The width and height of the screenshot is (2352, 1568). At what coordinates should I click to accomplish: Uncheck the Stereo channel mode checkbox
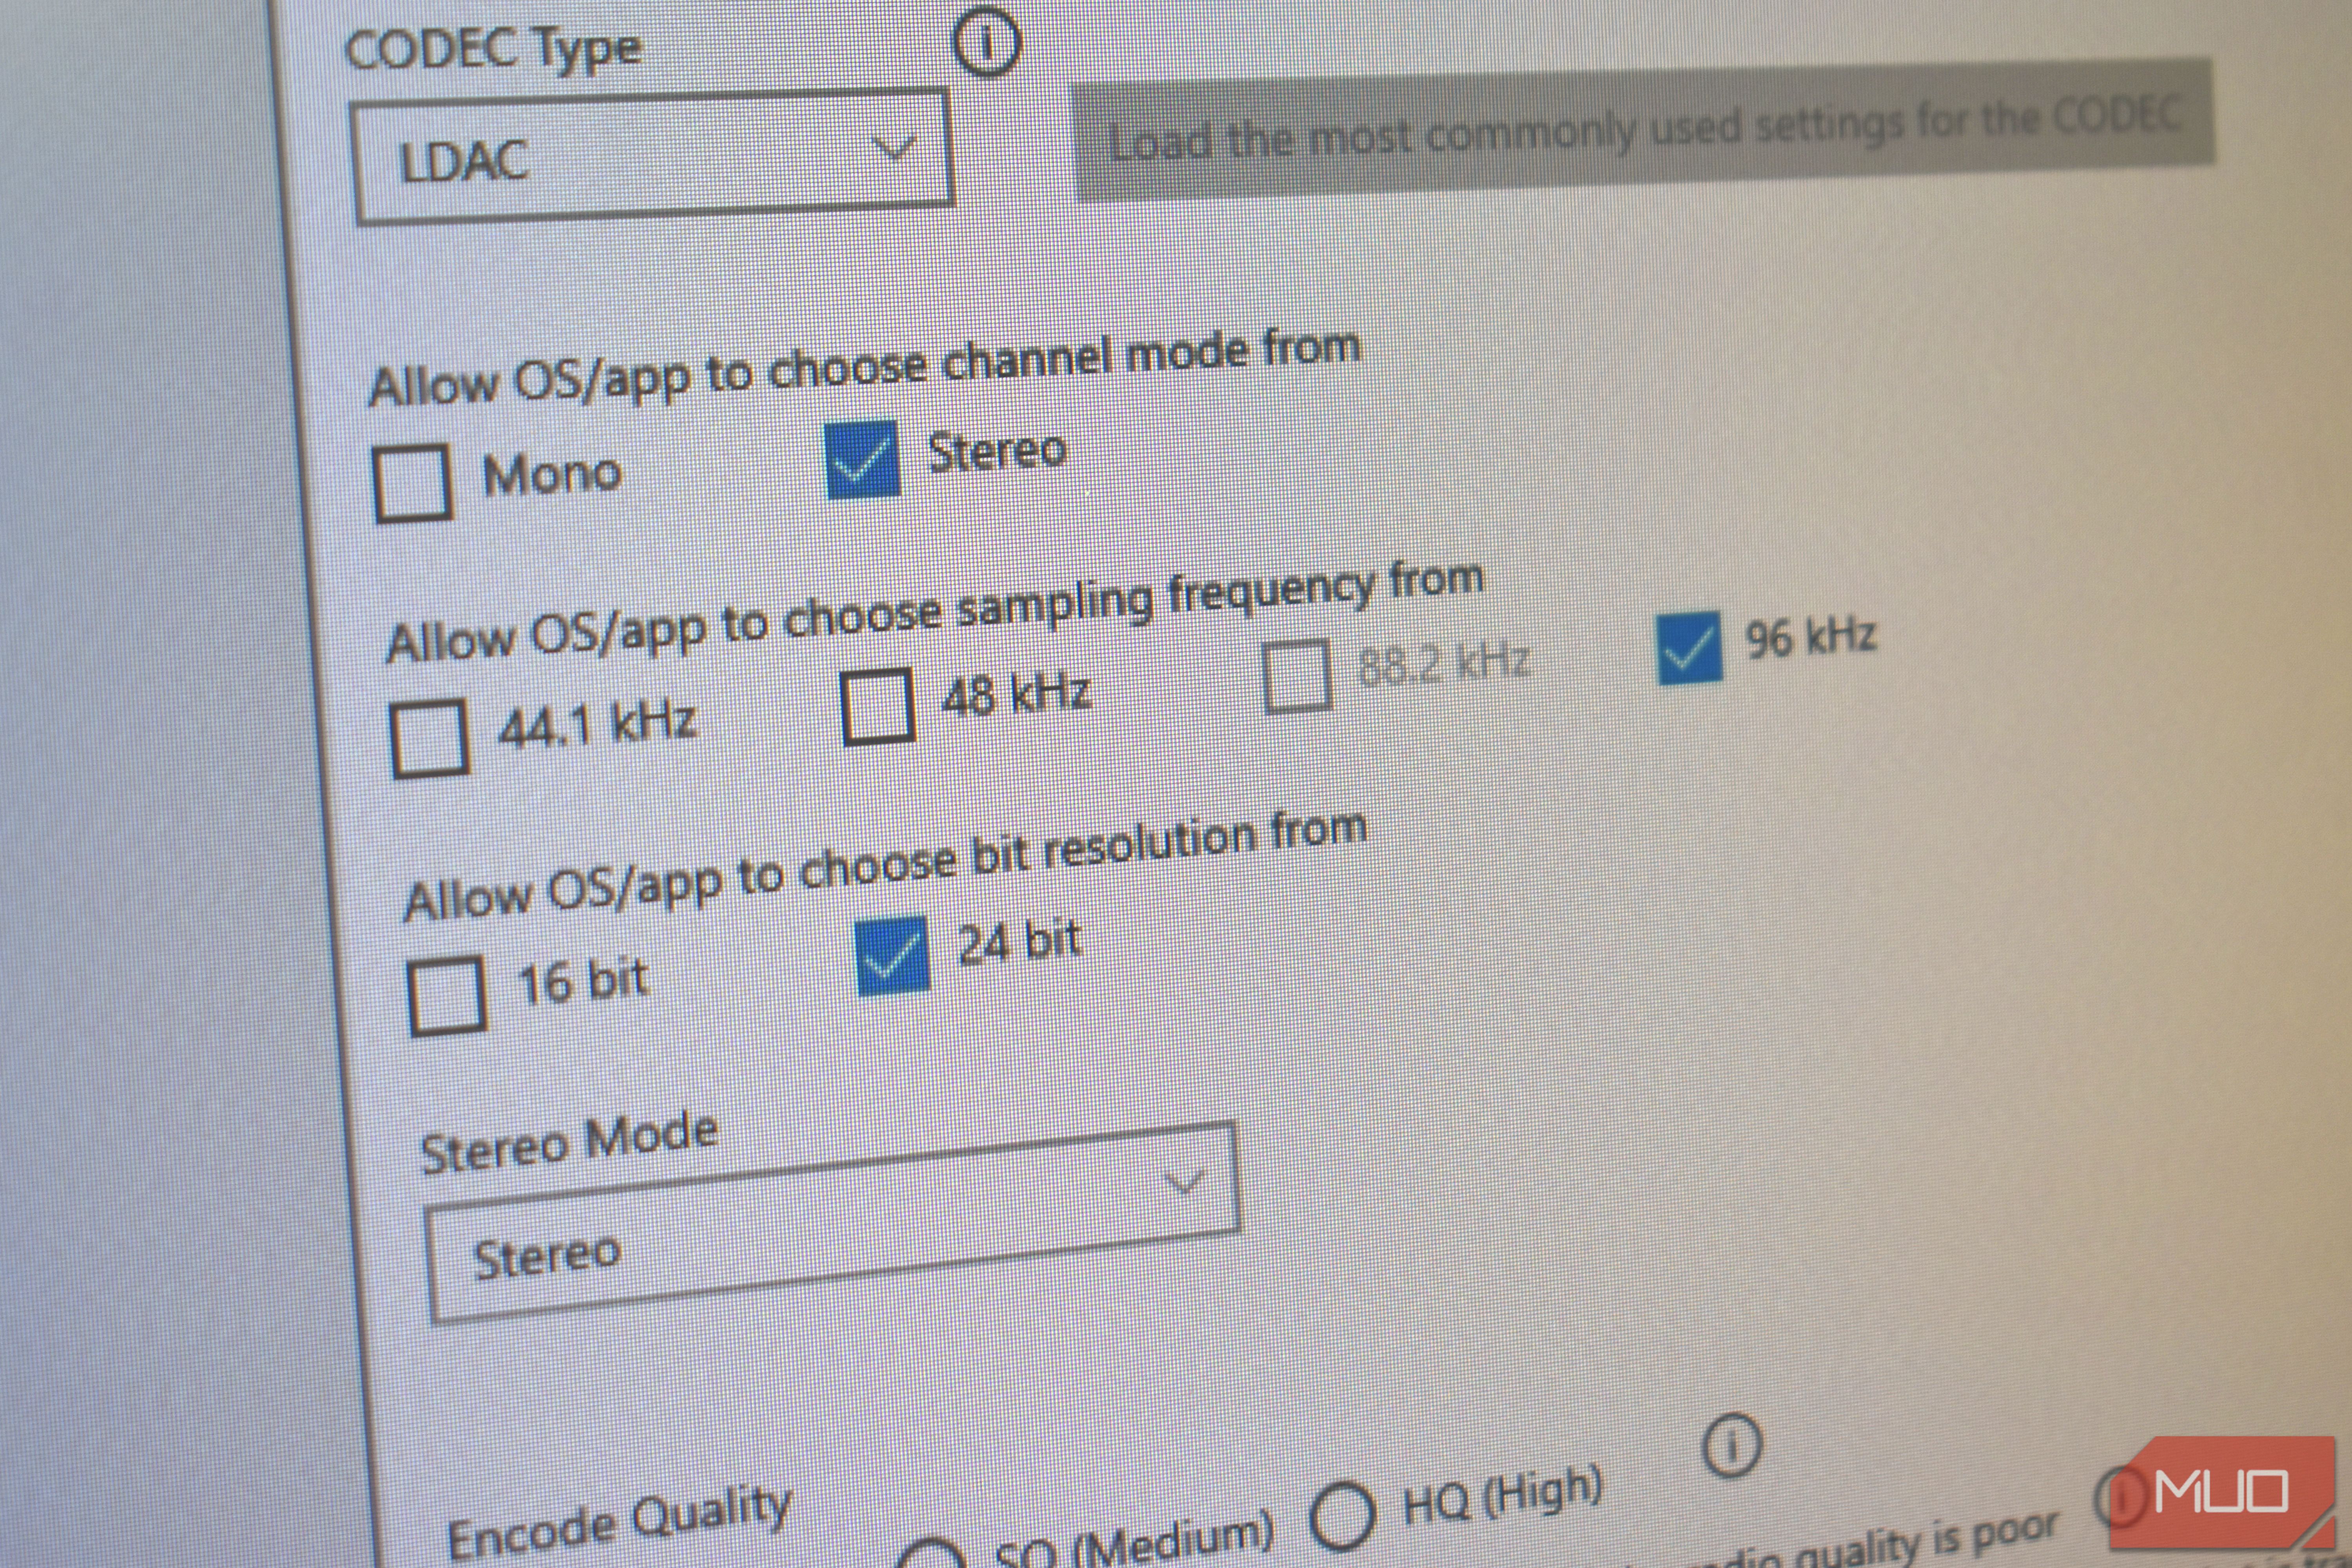point(862,459)
